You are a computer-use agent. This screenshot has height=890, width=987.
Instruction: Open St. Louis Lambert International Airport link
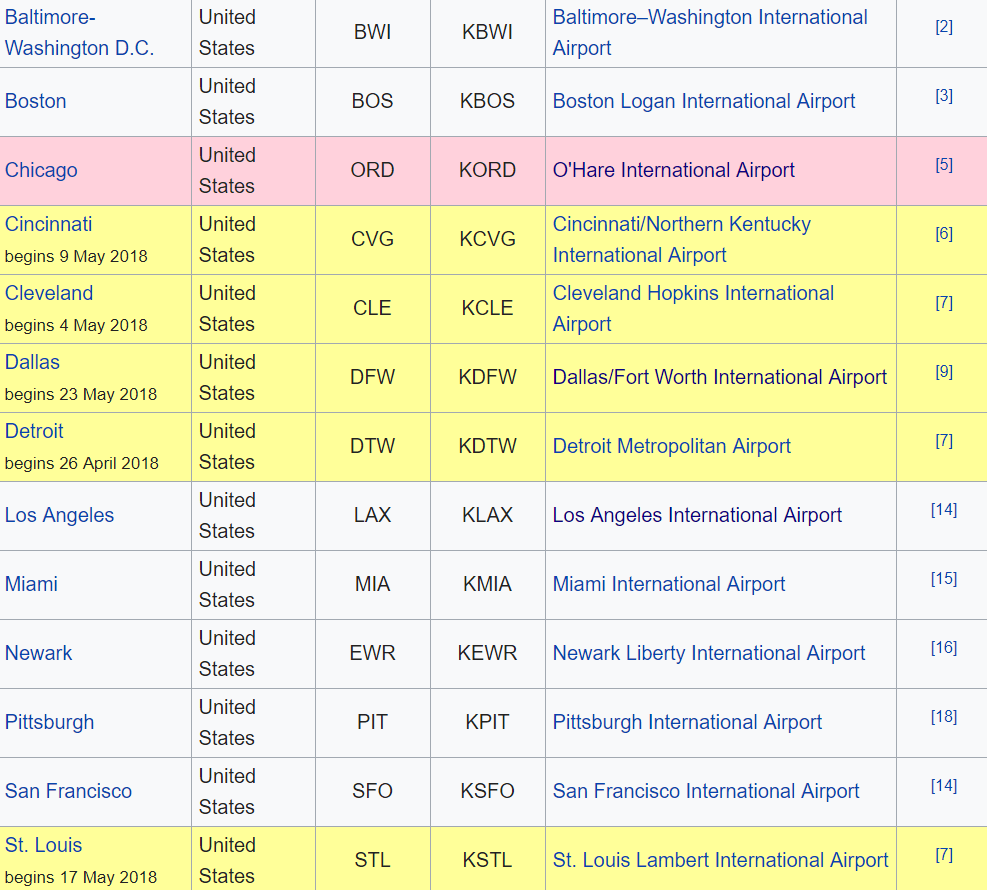click(720, 860)
